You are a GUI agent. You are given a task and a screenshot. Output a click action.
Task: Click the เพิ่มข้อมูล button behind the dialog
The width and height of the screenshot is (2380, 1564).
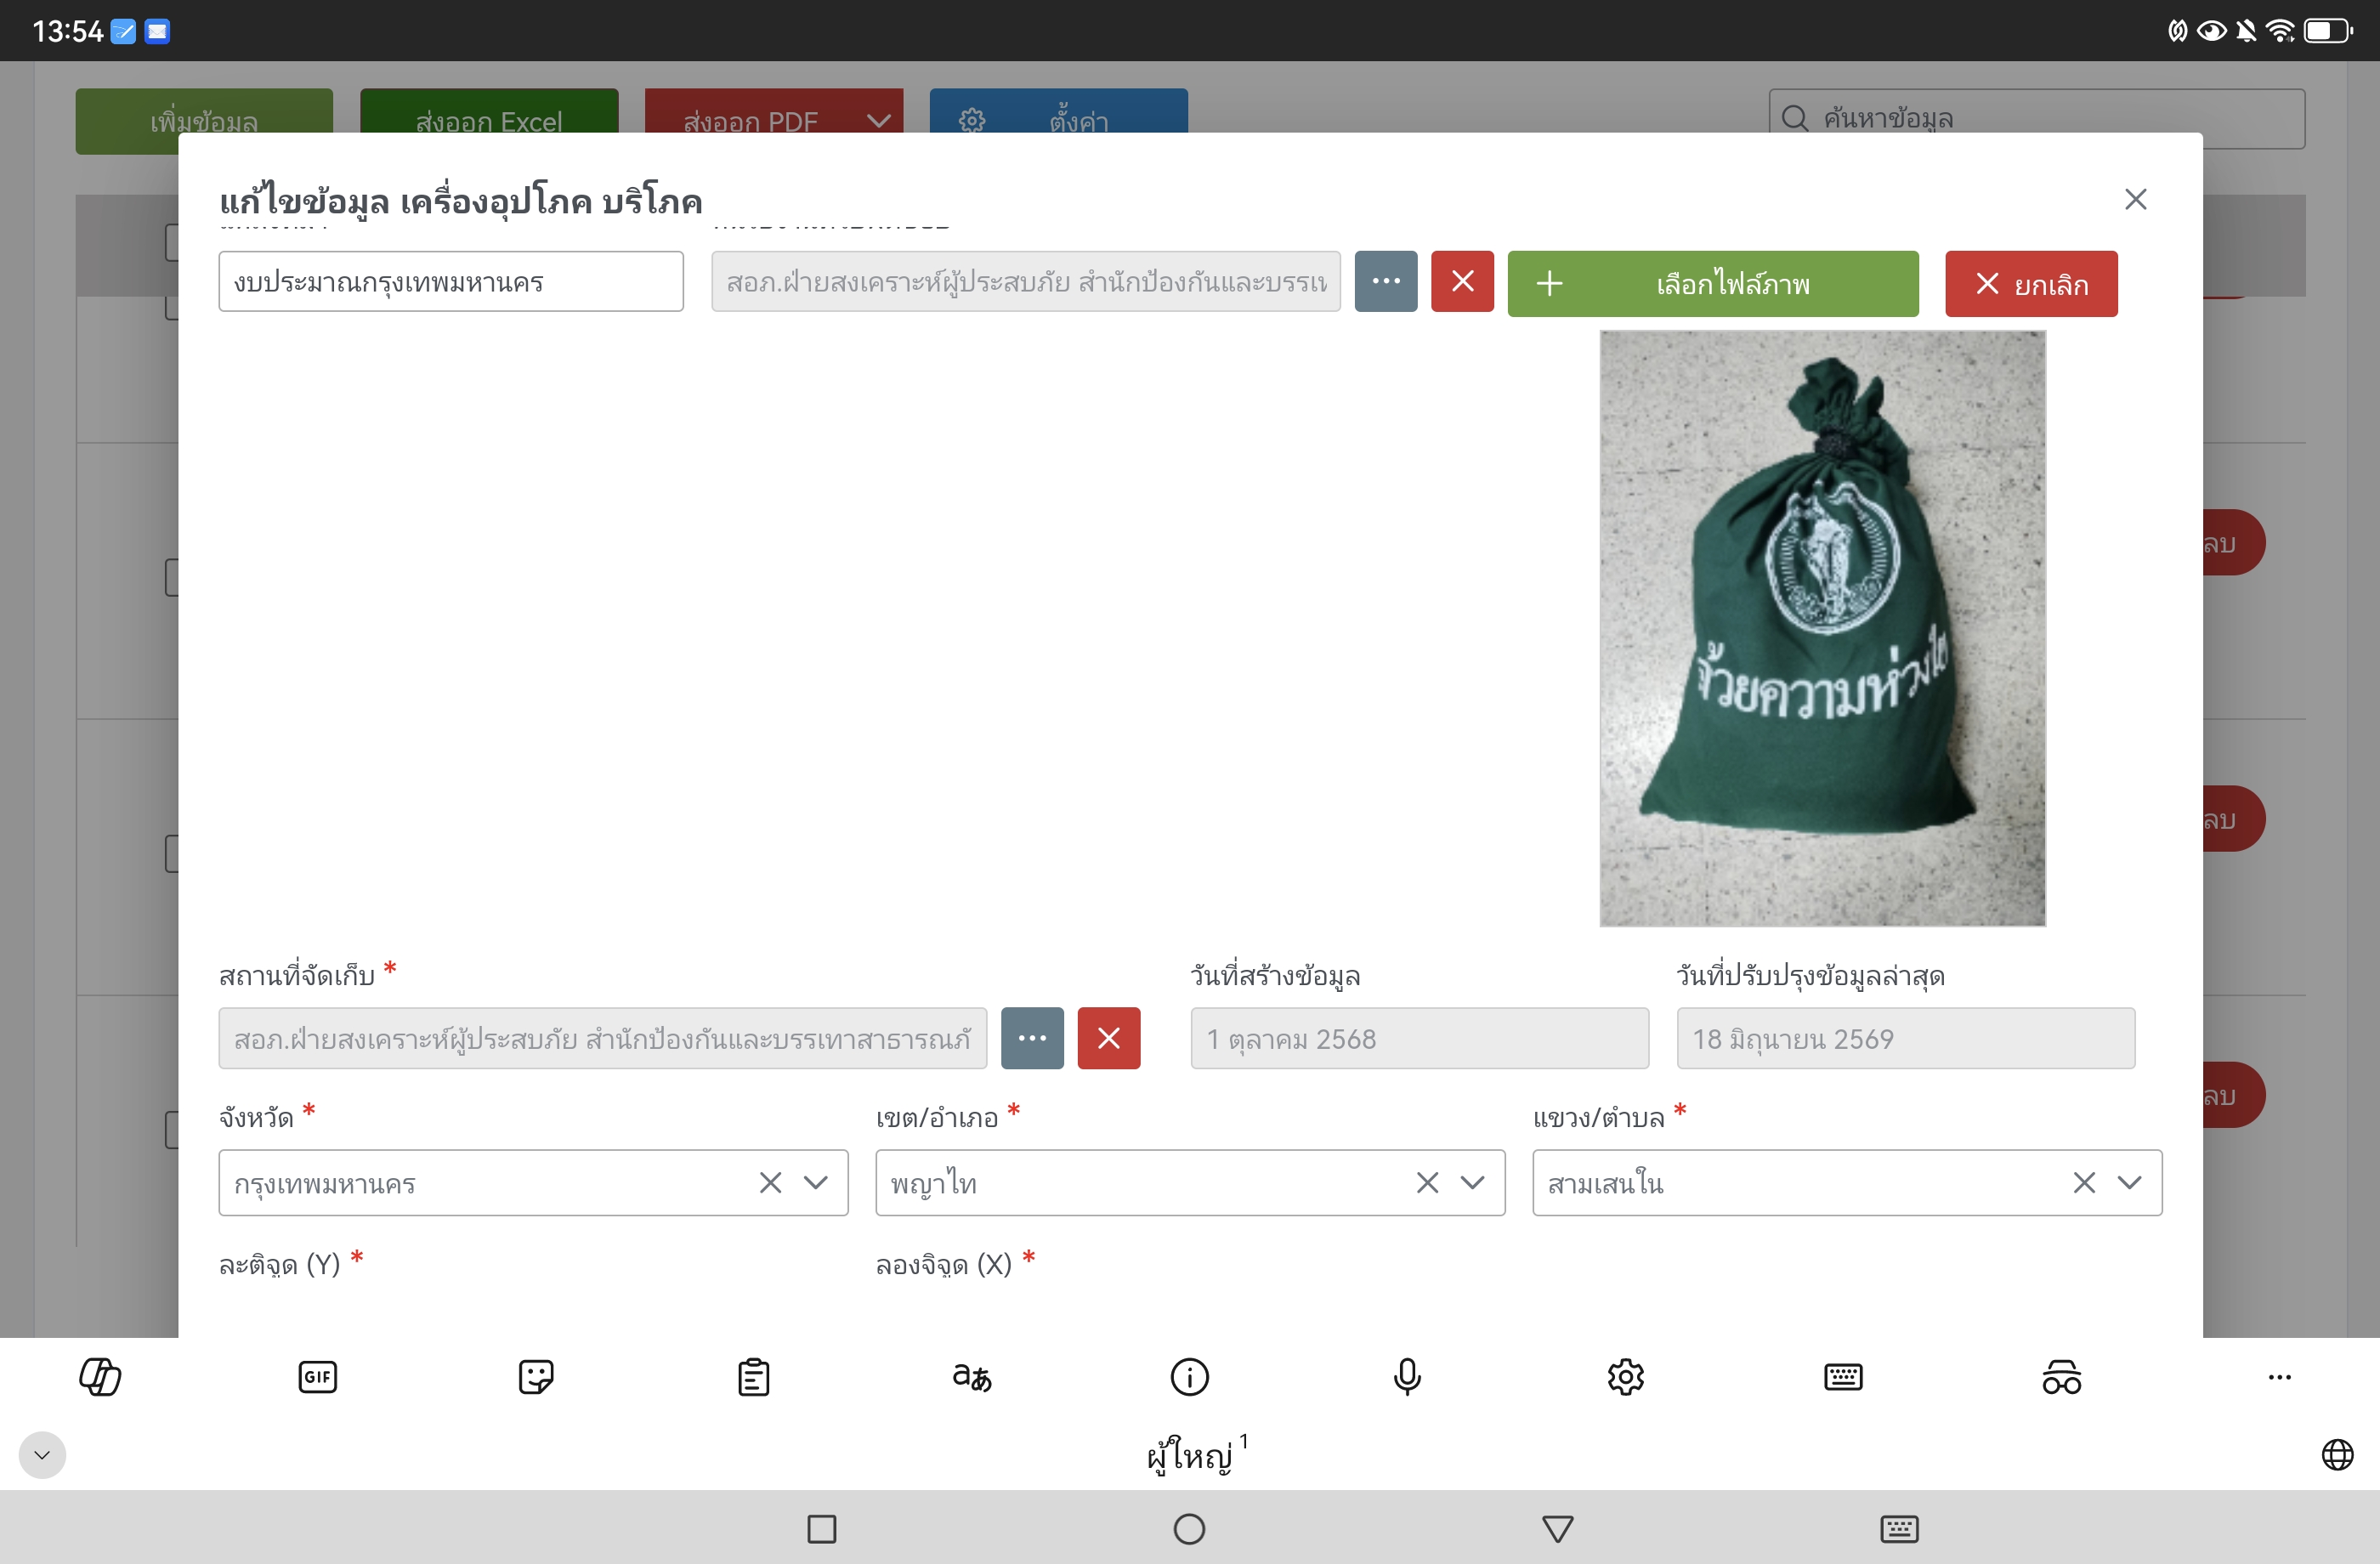204,121
